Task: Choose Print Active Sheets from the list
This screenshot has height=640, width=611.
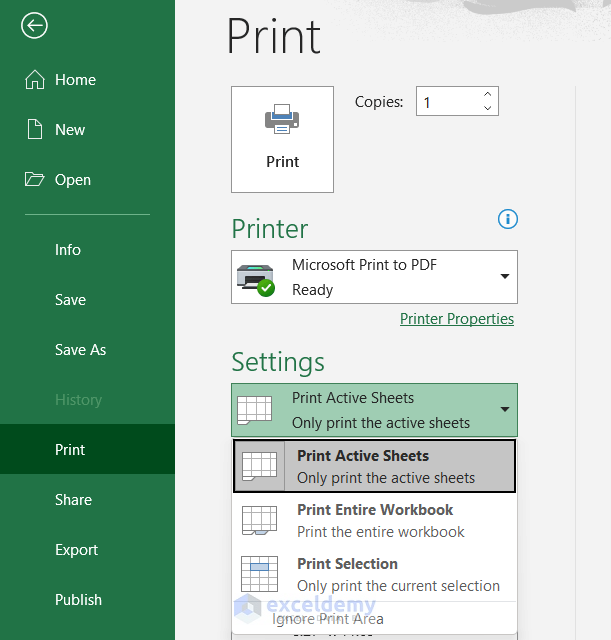Action: pos(374,466)
